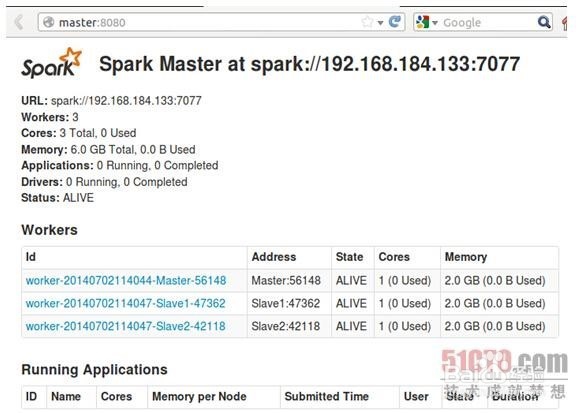Reload page with the refresh icon
Screen dimensions: 580x413
coord(395,22)
